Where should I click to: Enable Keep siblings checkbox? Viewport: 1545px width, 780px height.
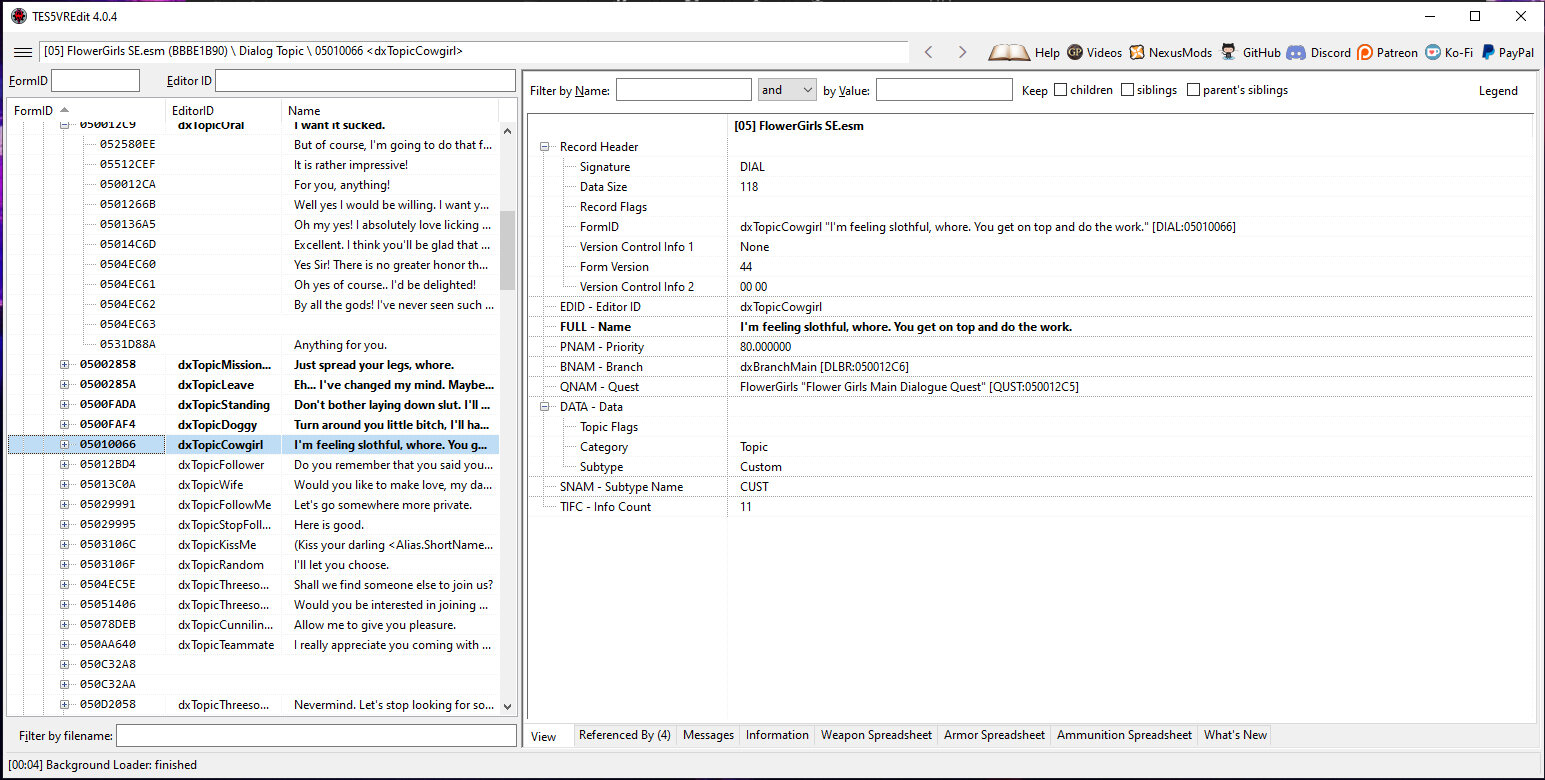coord(1127,90)
